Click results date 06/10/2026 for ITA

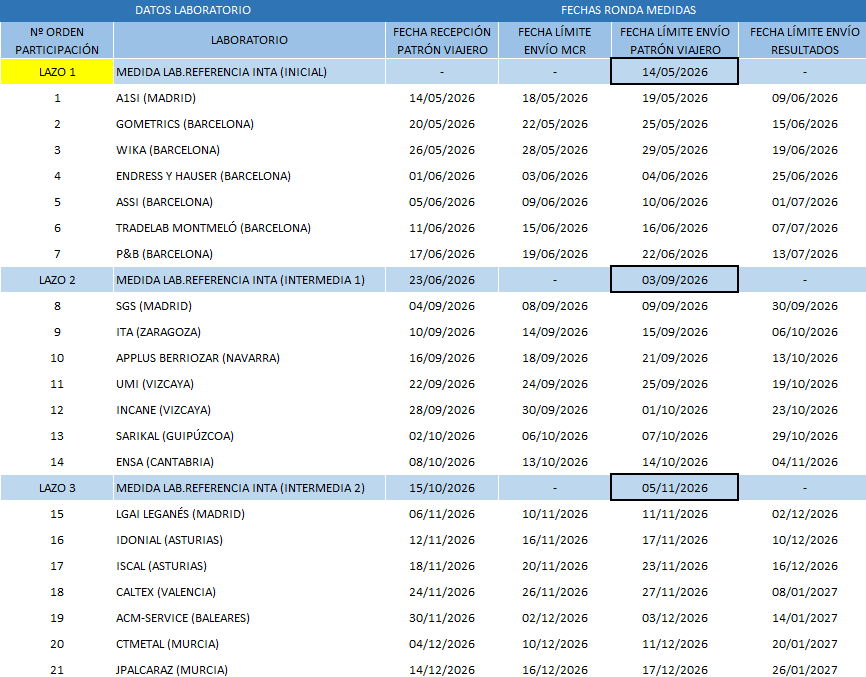(804, 332)
